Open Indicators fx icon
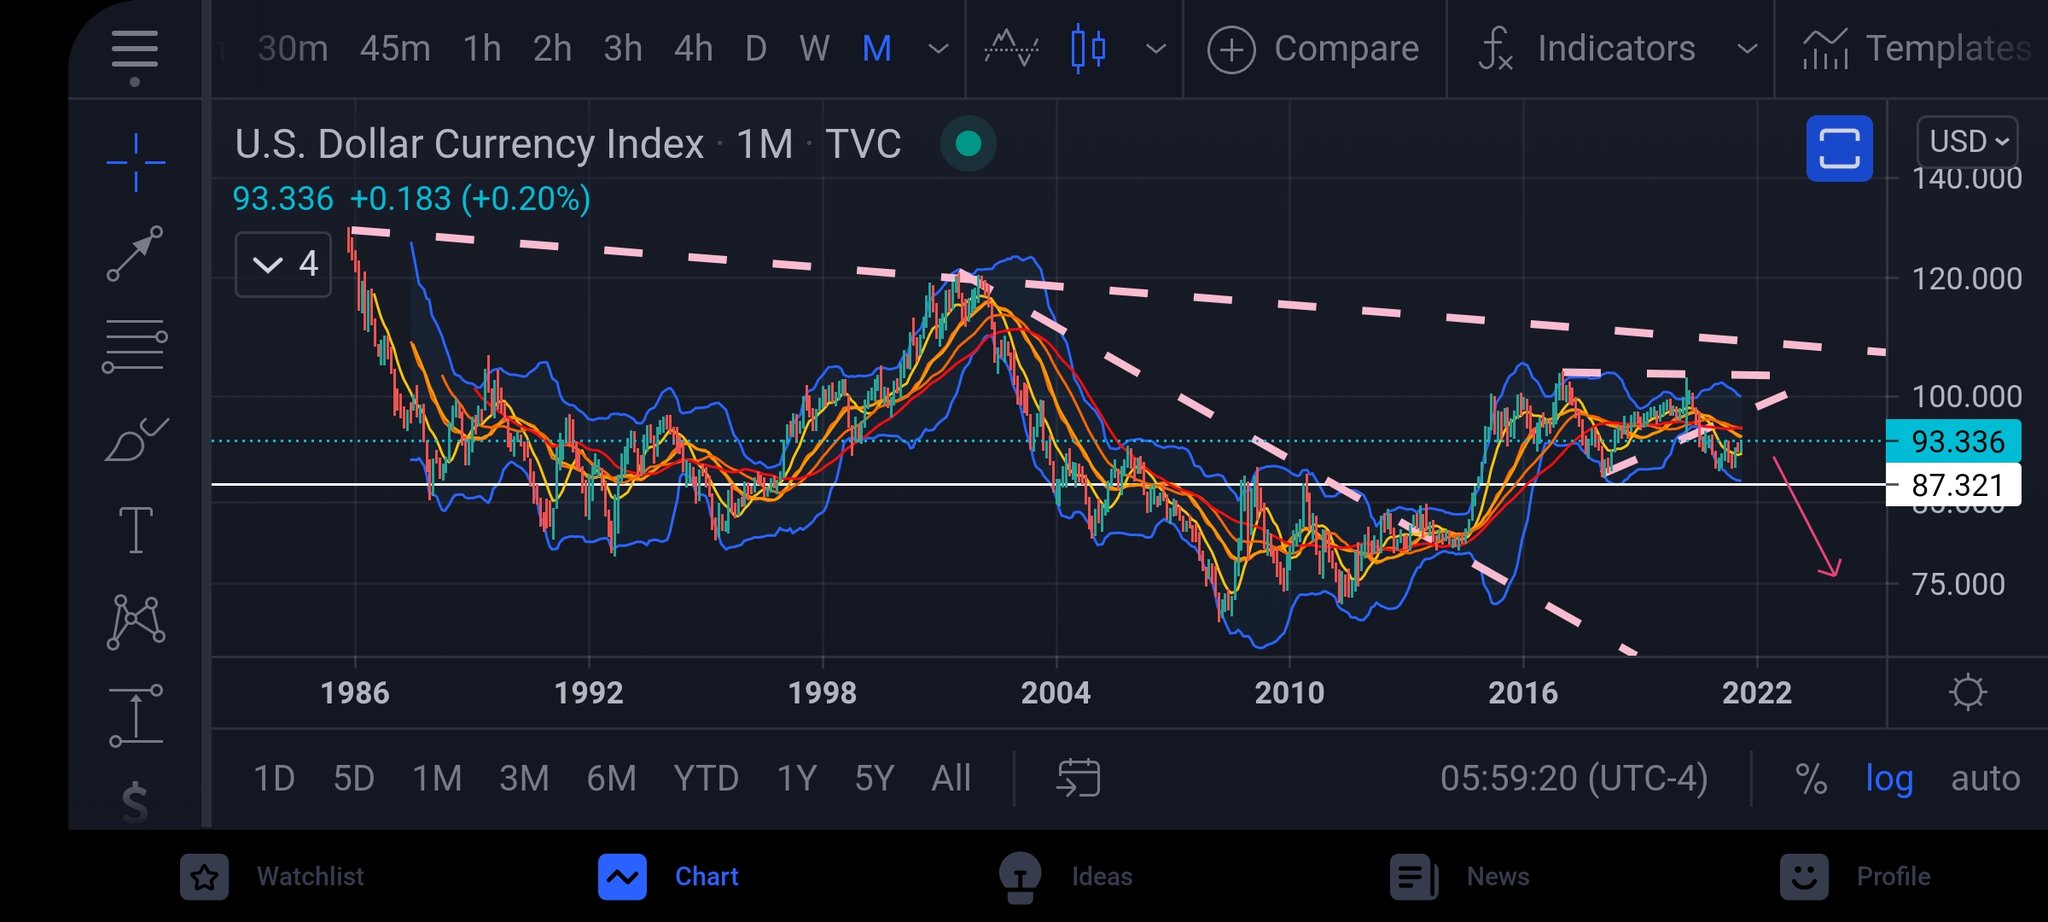Viewport: 2048px width, 922px height. tap(1495, 48)
